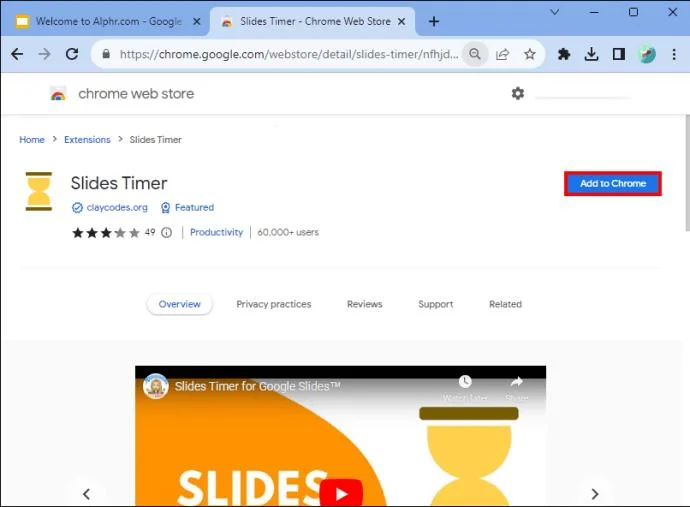Viewport: 690px width, 507px height.
Task: Reload the current page
Action: pyautogui.click(x=72, y=54)
